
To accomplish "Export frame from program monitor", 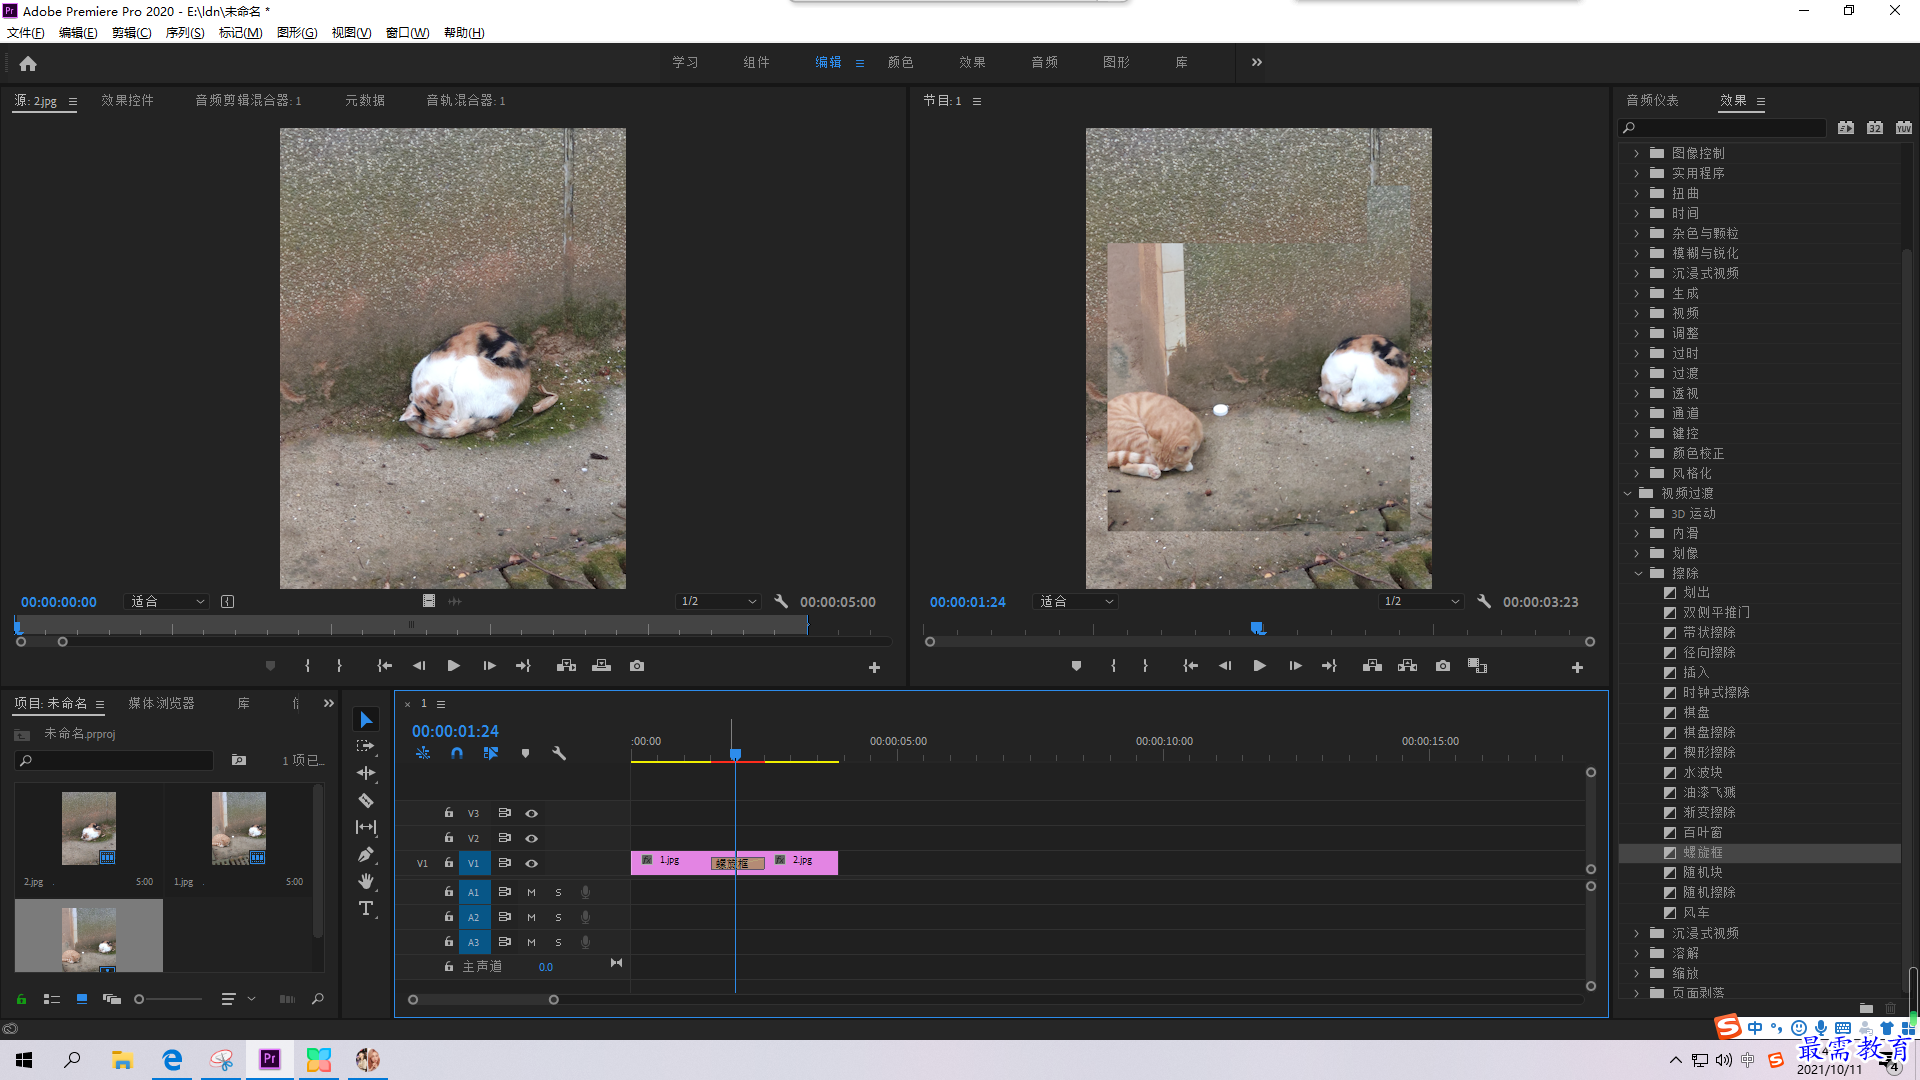I will (1443, 666).
